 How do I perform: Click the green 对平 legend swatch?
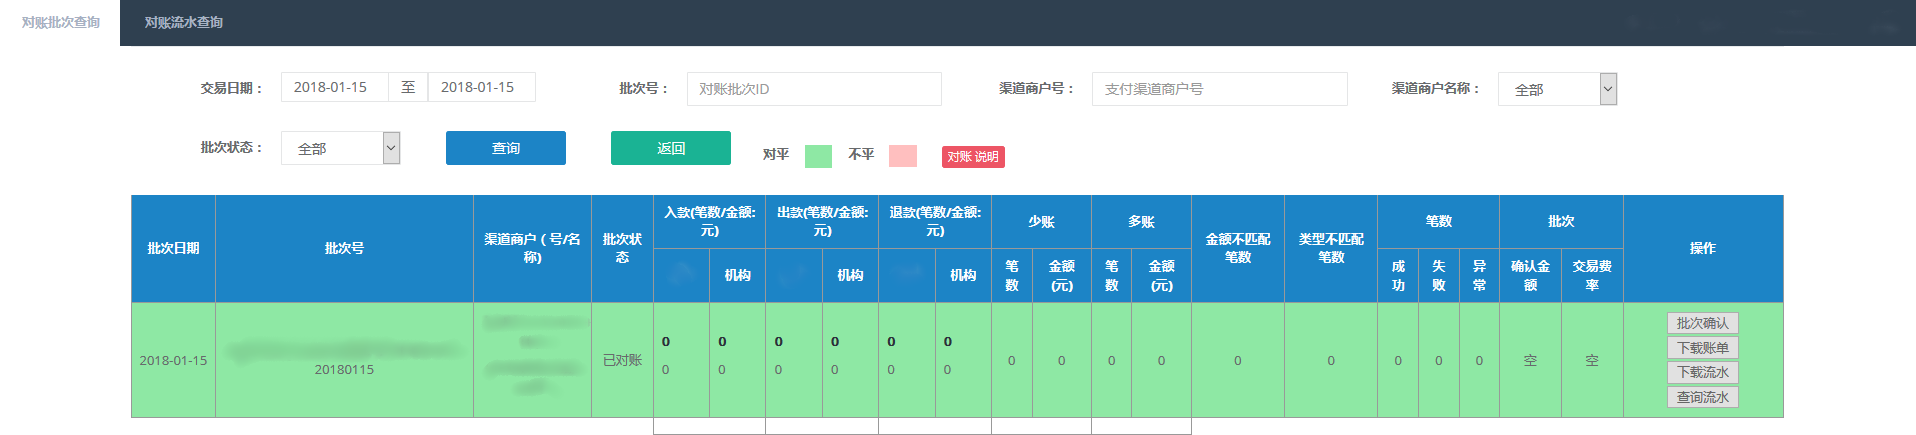818,156
